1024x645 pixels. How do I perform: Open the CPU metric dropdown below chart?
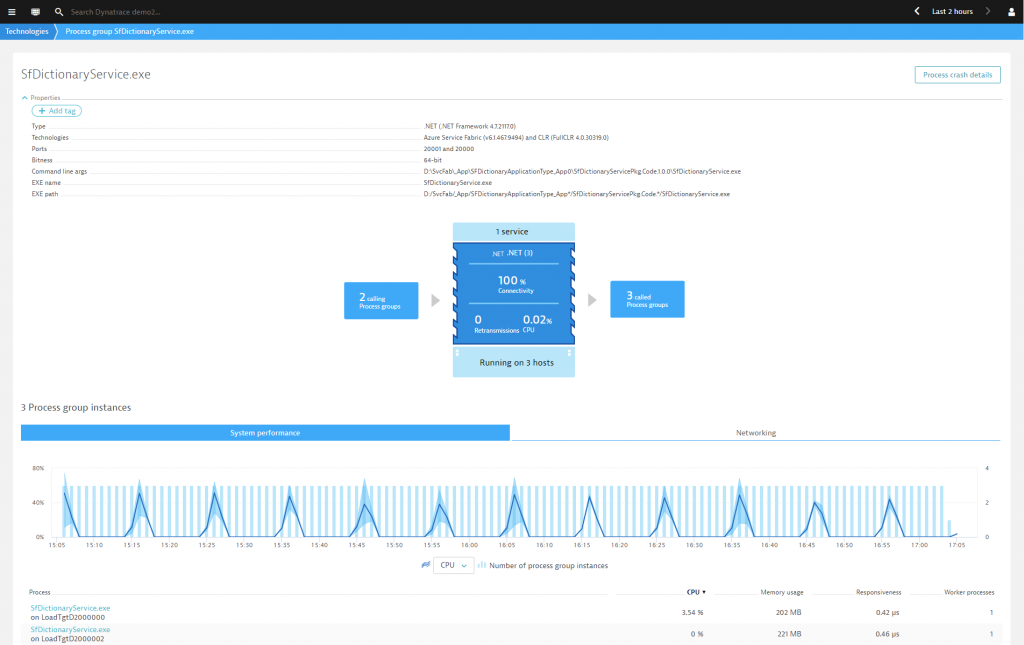click(453, 565)
